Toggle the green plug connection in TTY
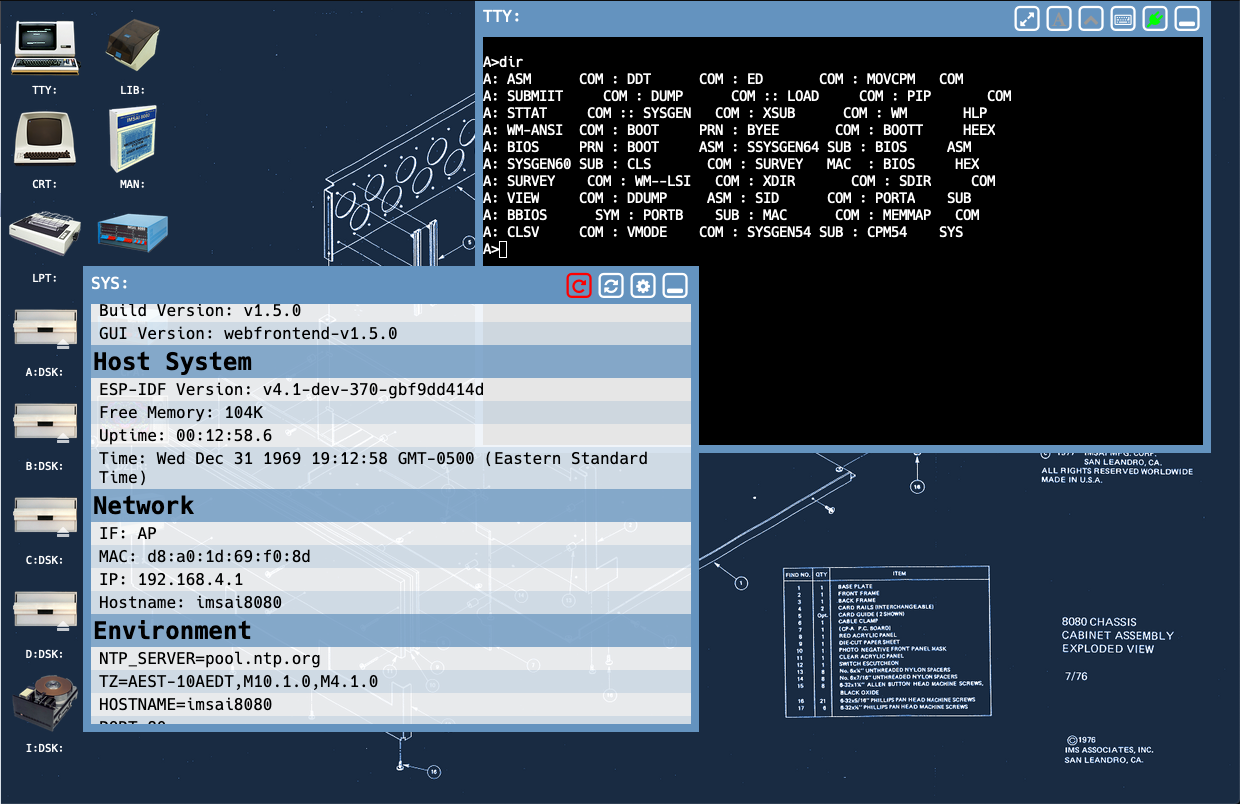The height and width of the screenshot is (804, 1240). tap(1155, 19)
